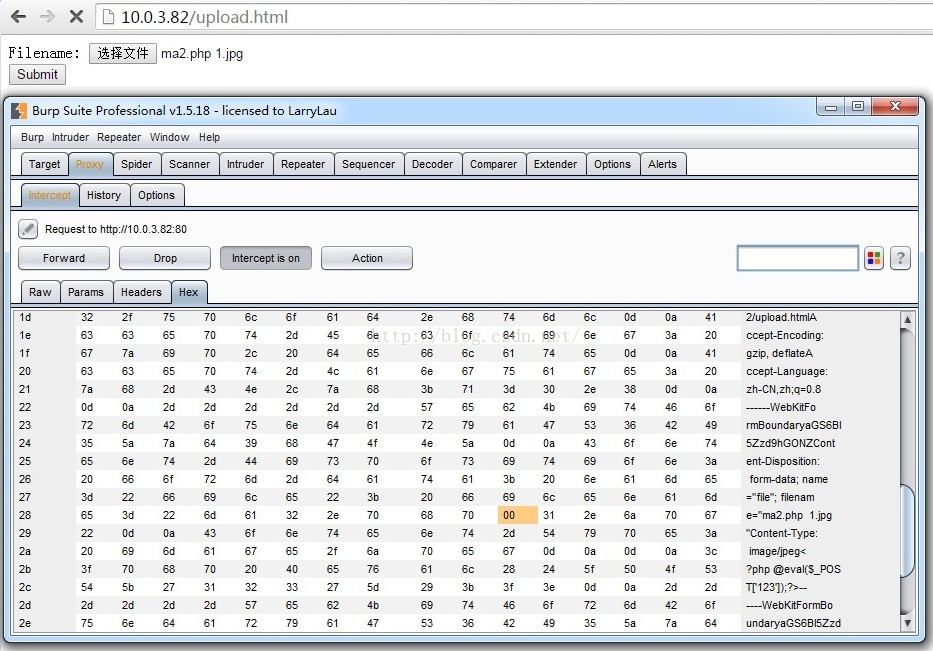Switch to the Headers view tab

point(142,292)
